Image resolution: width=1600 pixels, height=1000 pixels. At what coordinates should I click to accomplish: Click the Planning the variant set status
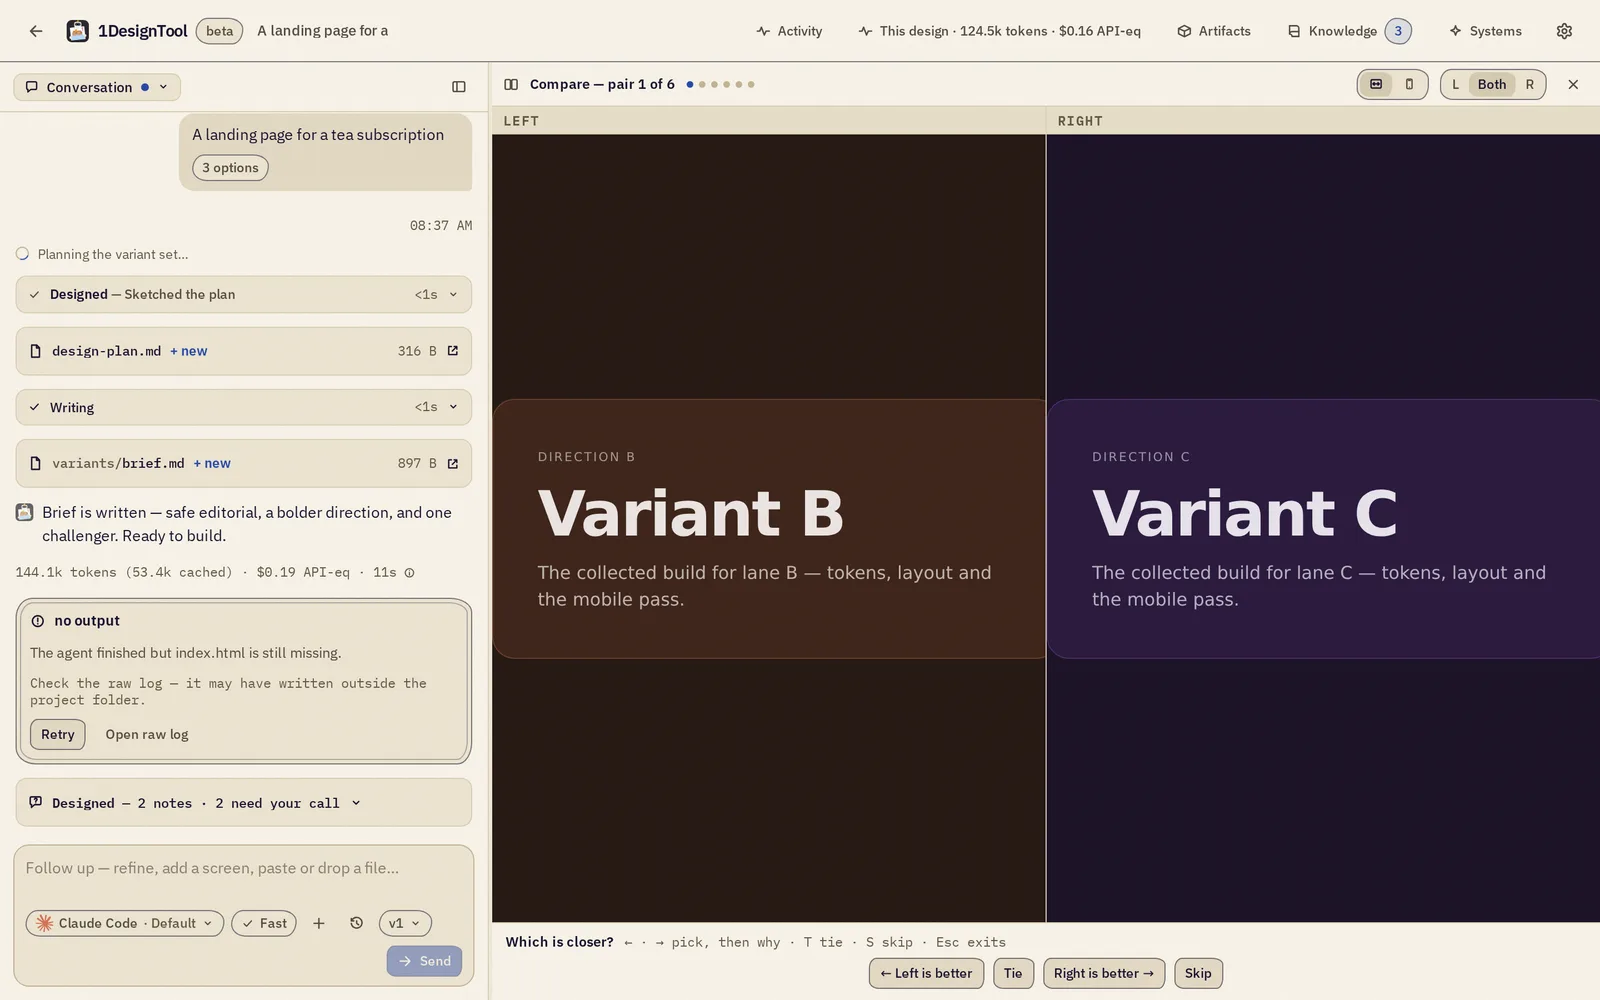pyautogui.click(x=113, y=255)
